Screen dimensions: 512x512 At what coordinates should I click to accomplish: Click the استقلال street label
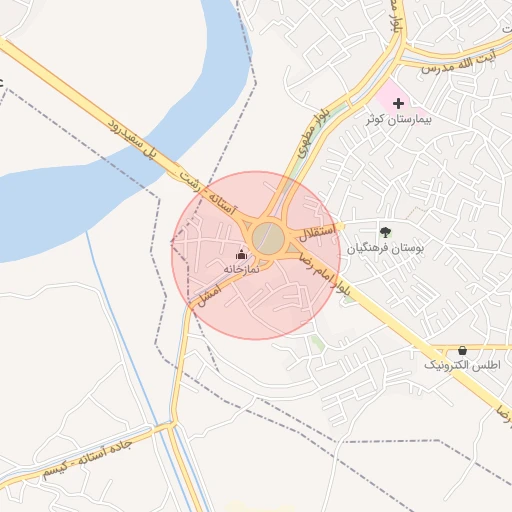317,232
